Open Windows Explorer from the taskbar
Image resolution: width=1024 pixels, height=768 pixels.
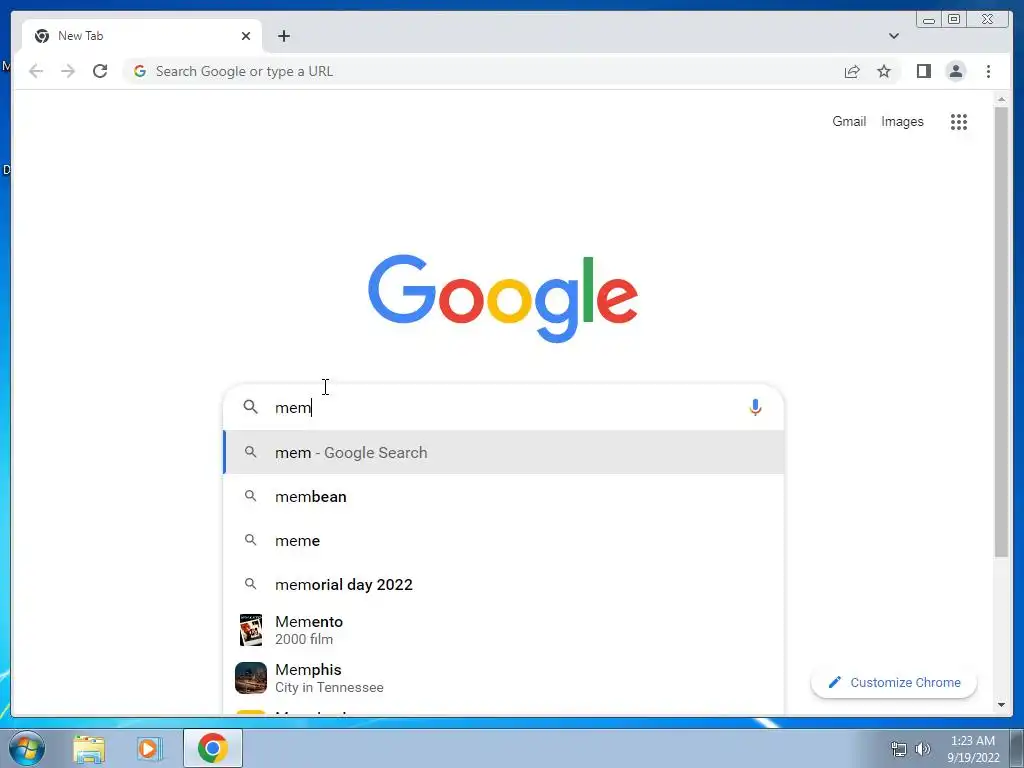89,748
